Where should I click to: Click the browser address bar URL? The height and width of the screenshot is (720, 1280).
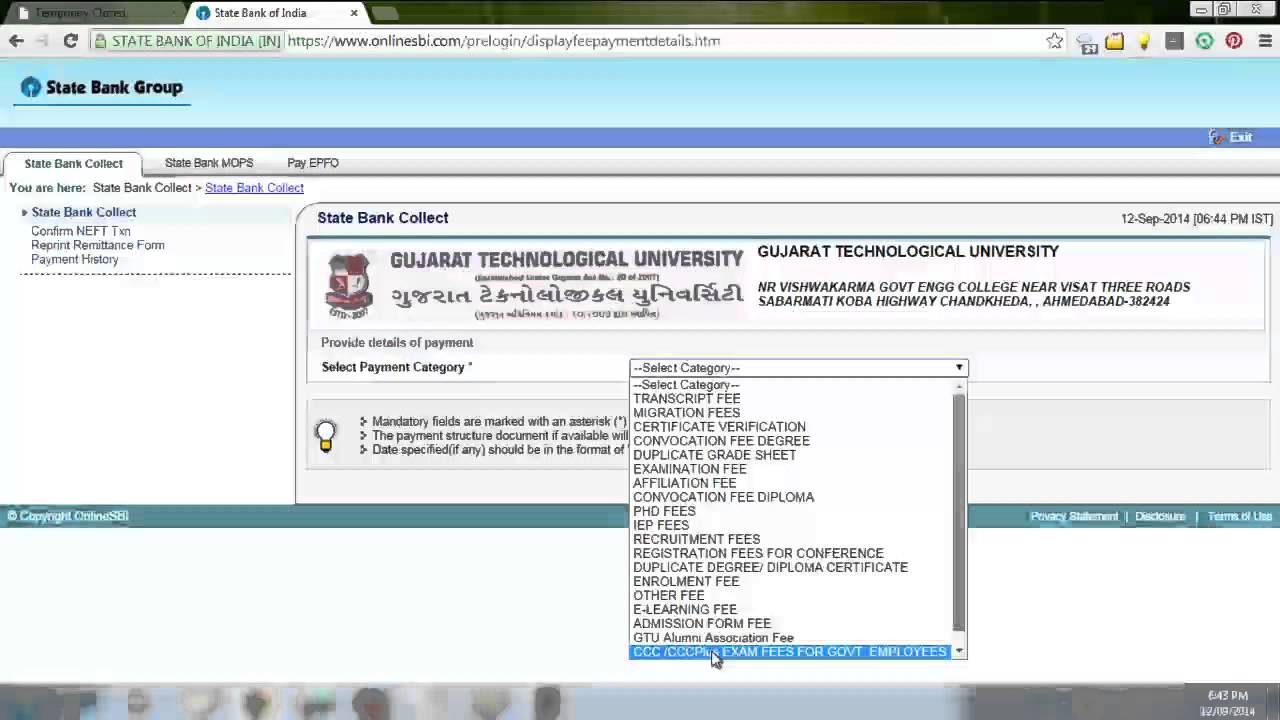coord(504,41)
